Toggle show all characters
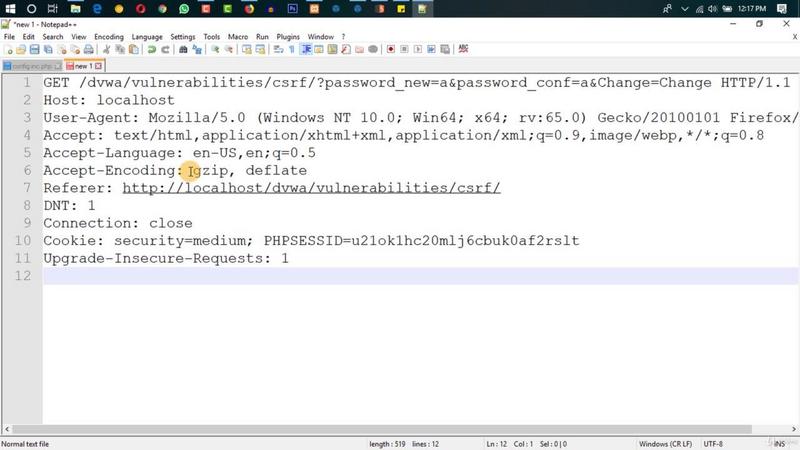Screen dimensions: 800x450 (x=292, y=49)
